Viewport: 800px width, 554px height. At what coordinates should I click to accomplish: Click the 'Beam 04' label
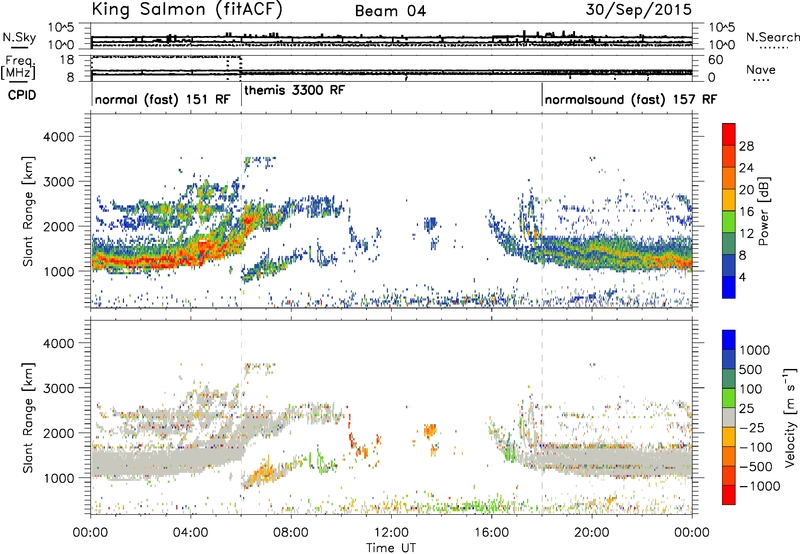point(390,11)
